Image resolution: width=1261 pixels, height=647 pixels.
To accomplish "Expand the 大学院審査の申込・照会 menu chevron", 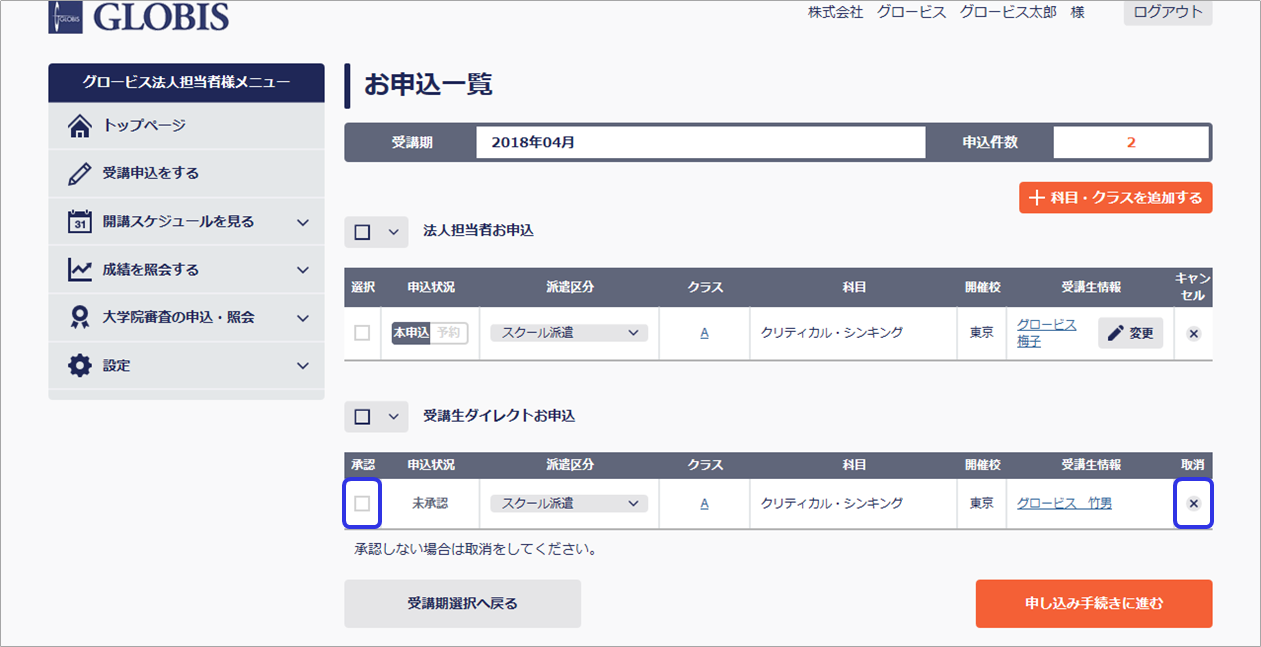I will tap(303, 318).
